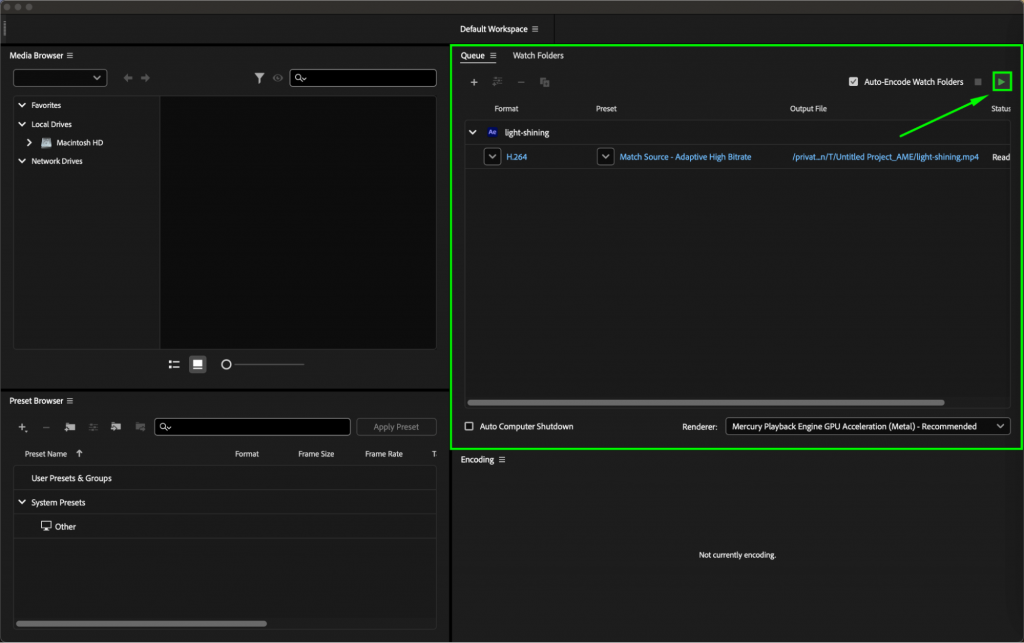The width and height of the screenshot is (1024, 643).
Task: Open the Renderer dropdown menu
Action: (867, 426)
